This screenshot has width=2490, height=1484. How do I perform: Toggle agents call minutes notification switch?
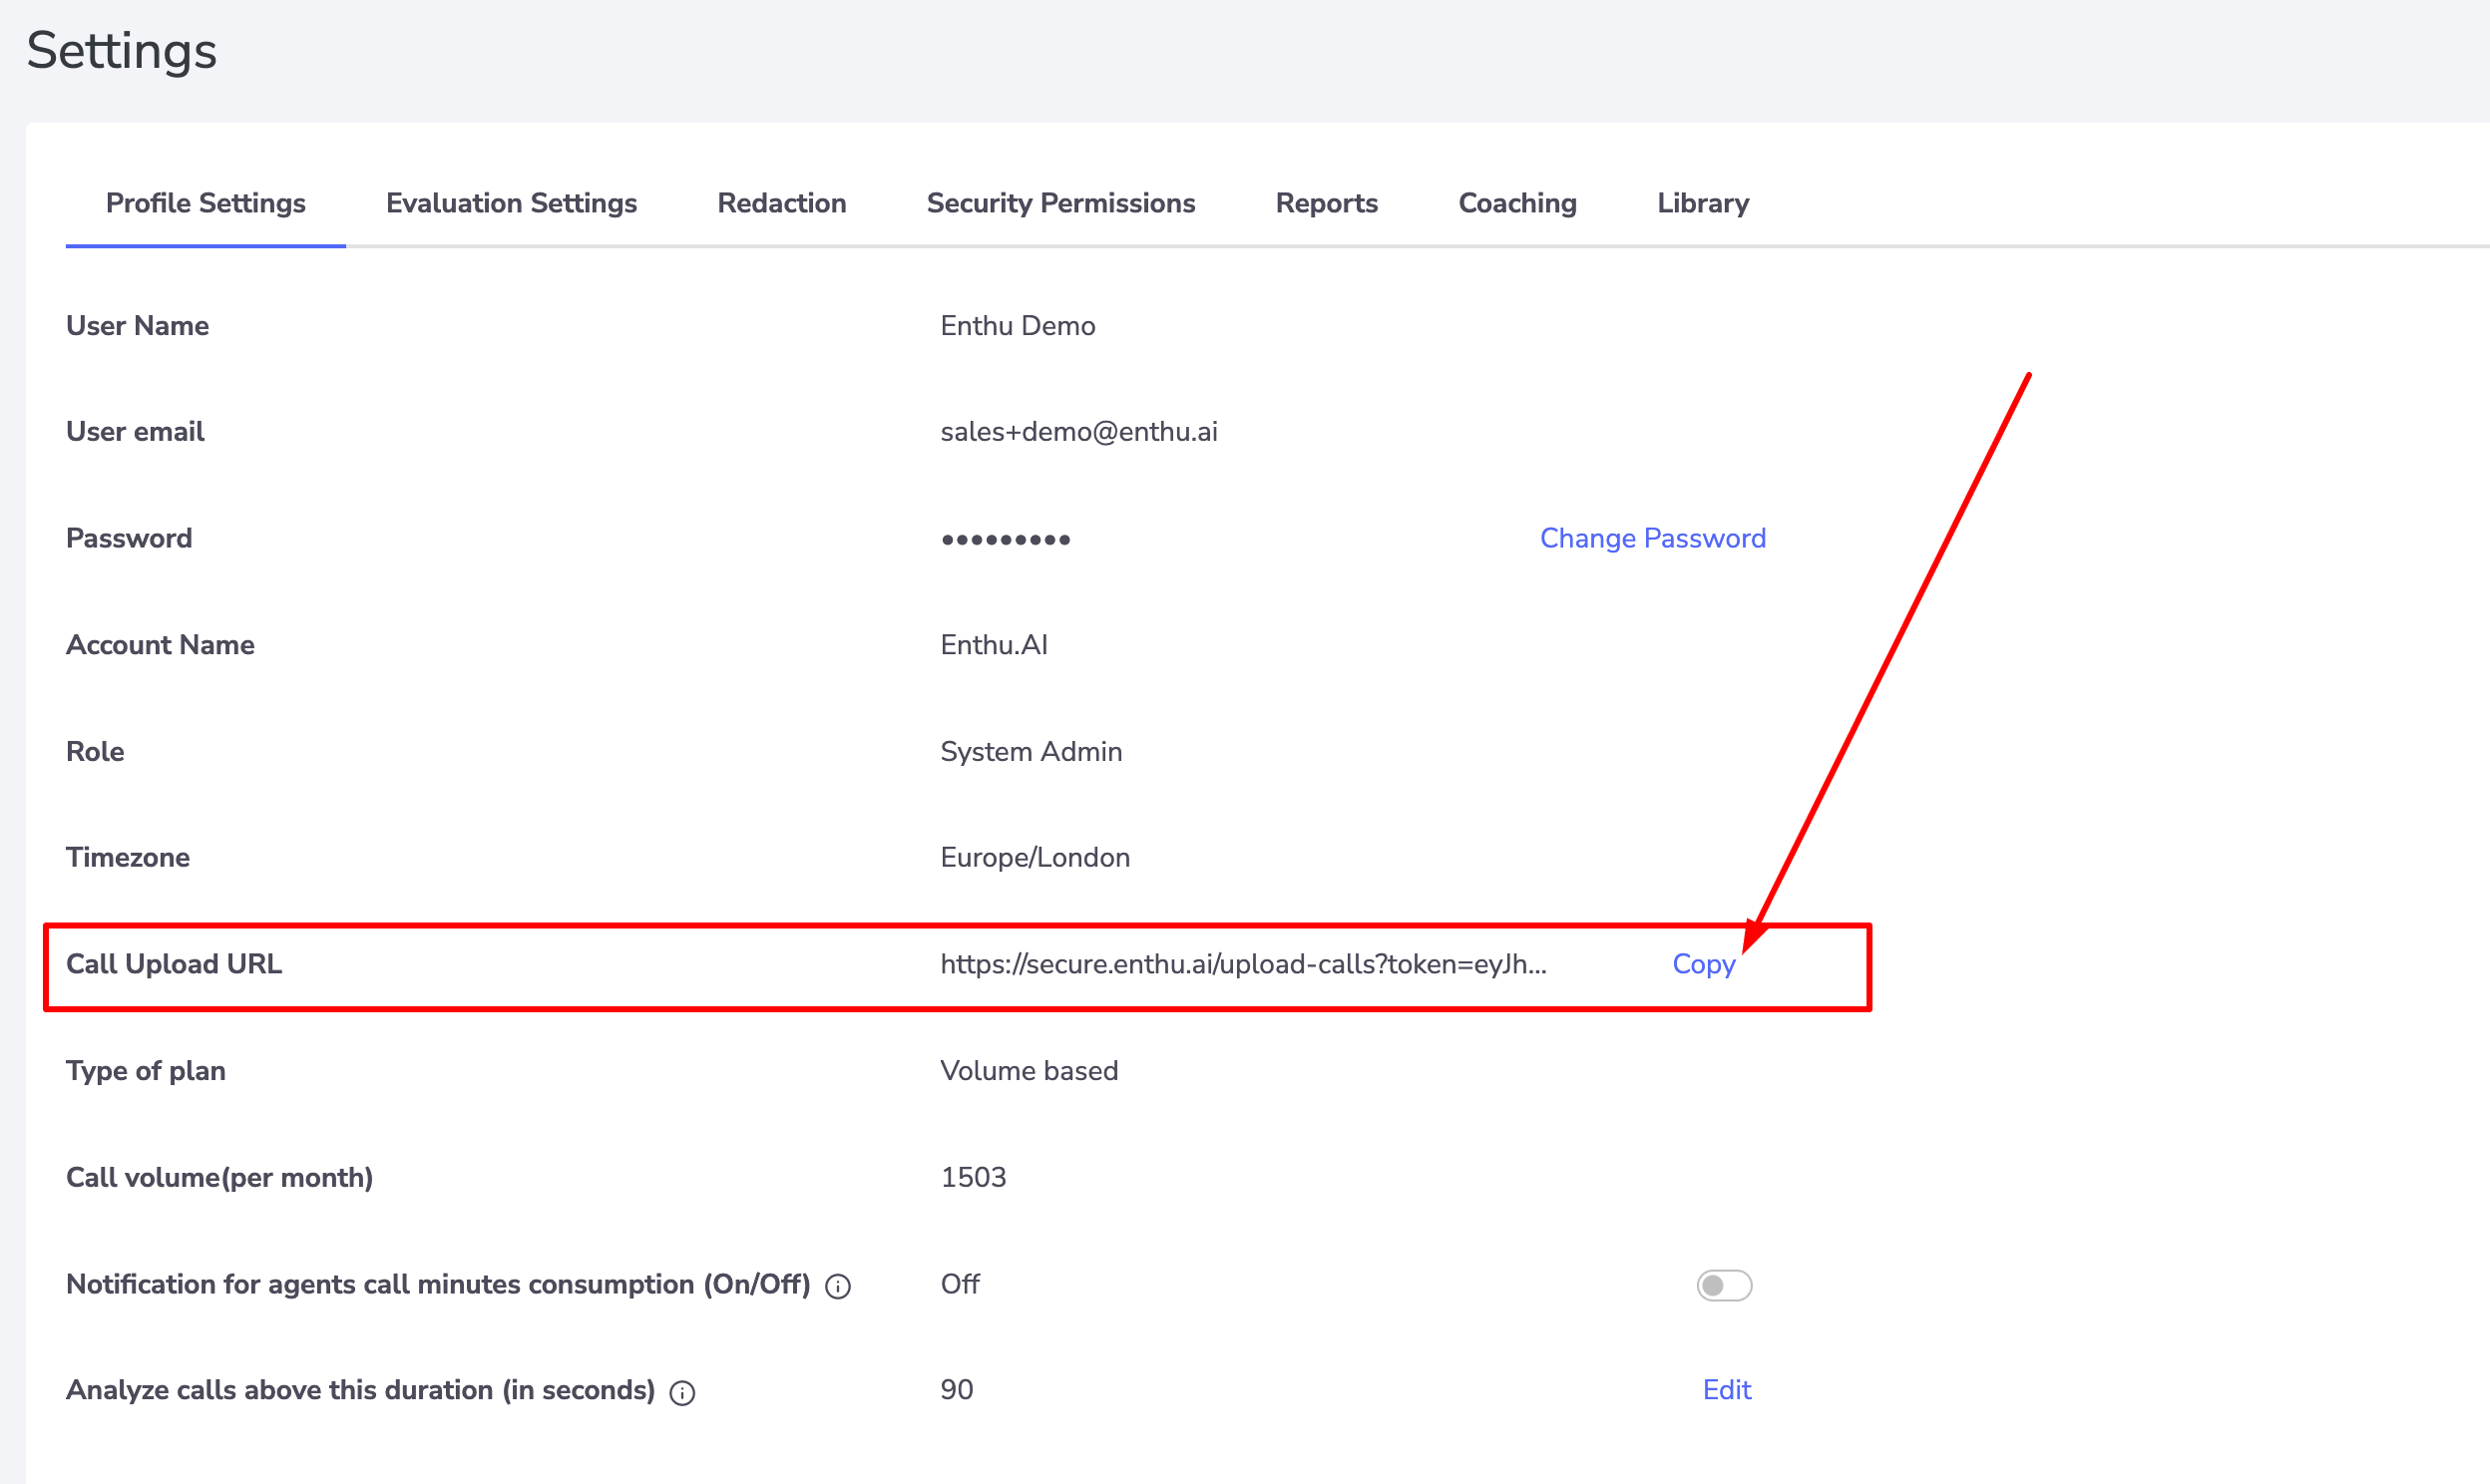point(1724,1285)
